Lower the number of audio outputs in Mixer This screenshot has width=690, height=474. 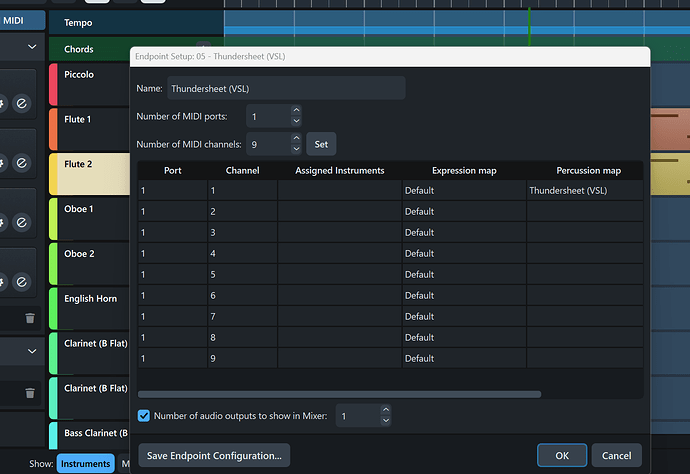tap(386, 421)
